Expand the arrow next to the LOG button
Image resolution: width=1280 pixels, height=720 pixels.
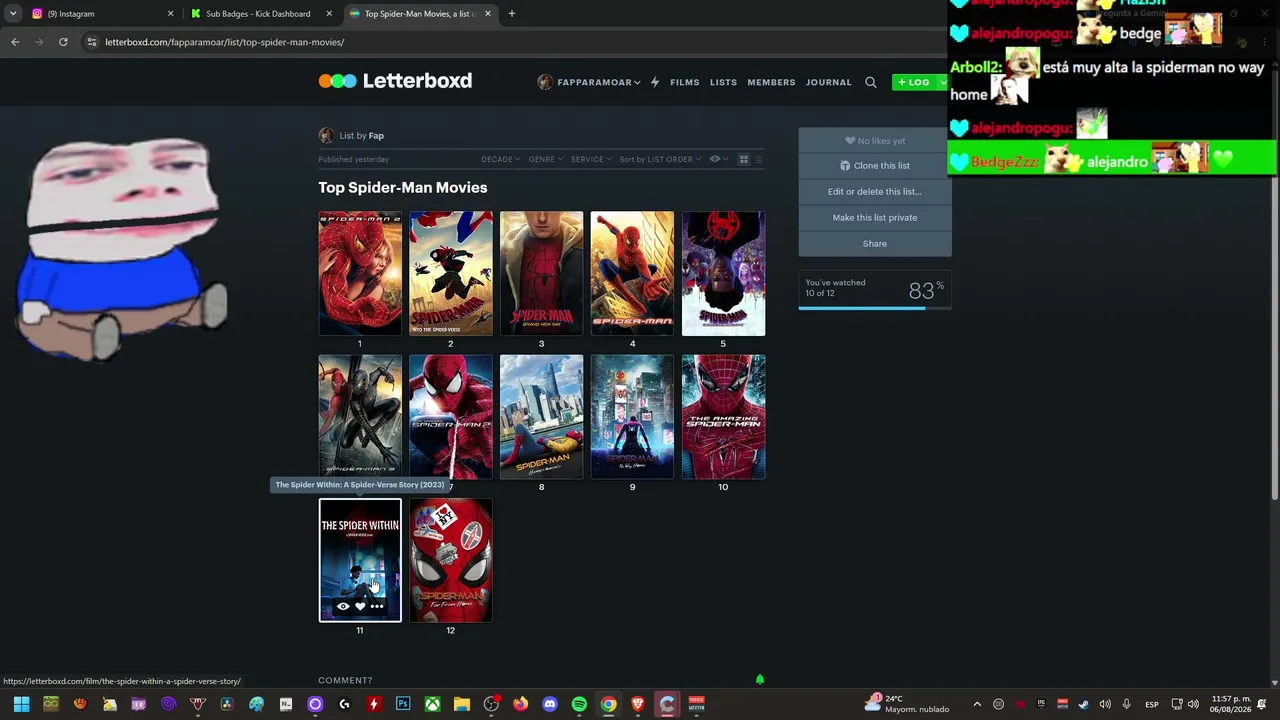942,82
